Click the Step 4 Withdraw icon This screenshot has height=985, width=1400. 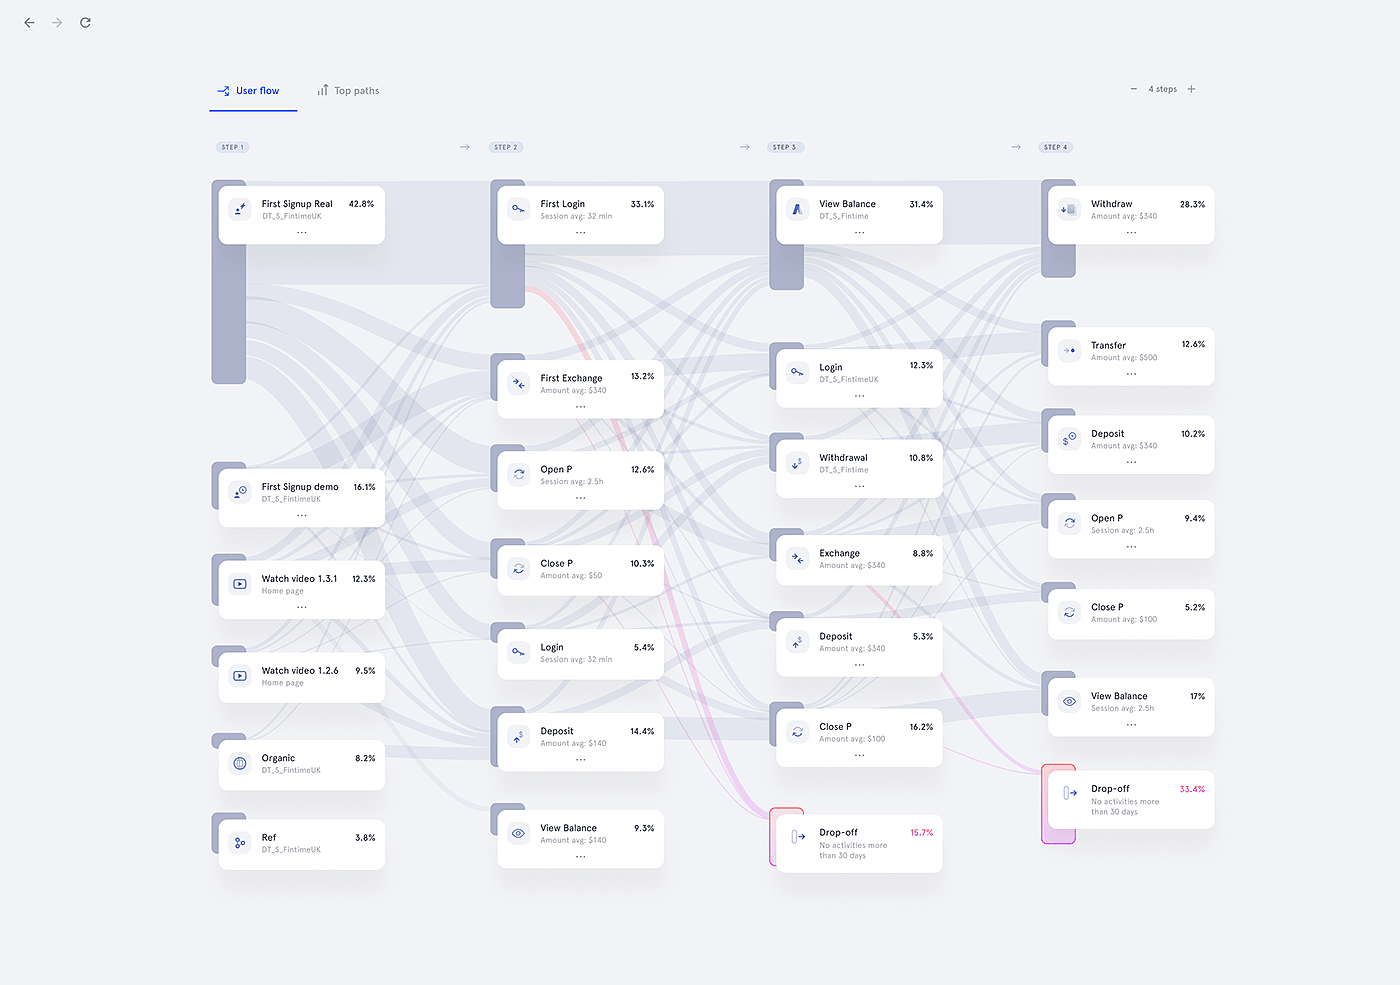pyautogui.click(x=1069, y=210)
